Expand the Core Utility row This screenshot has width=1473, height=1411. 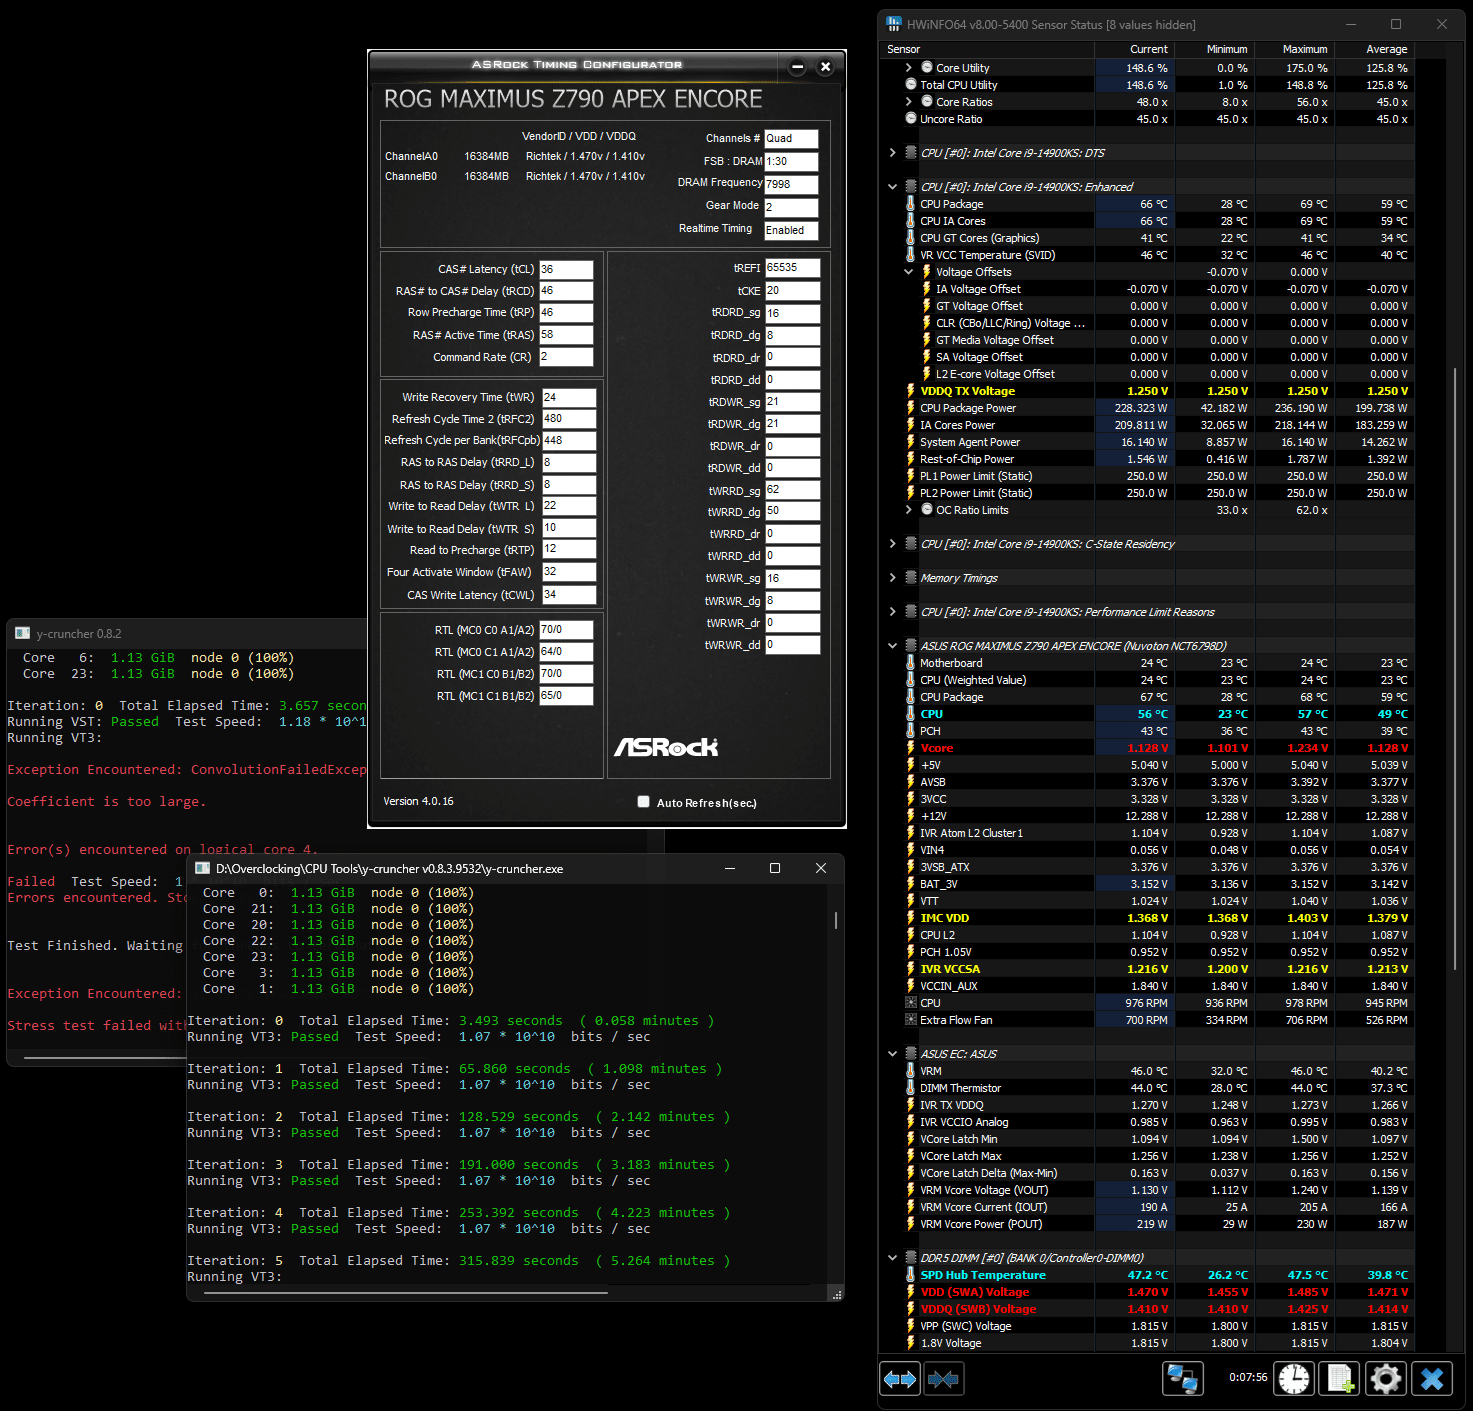(x=908, y=68)
